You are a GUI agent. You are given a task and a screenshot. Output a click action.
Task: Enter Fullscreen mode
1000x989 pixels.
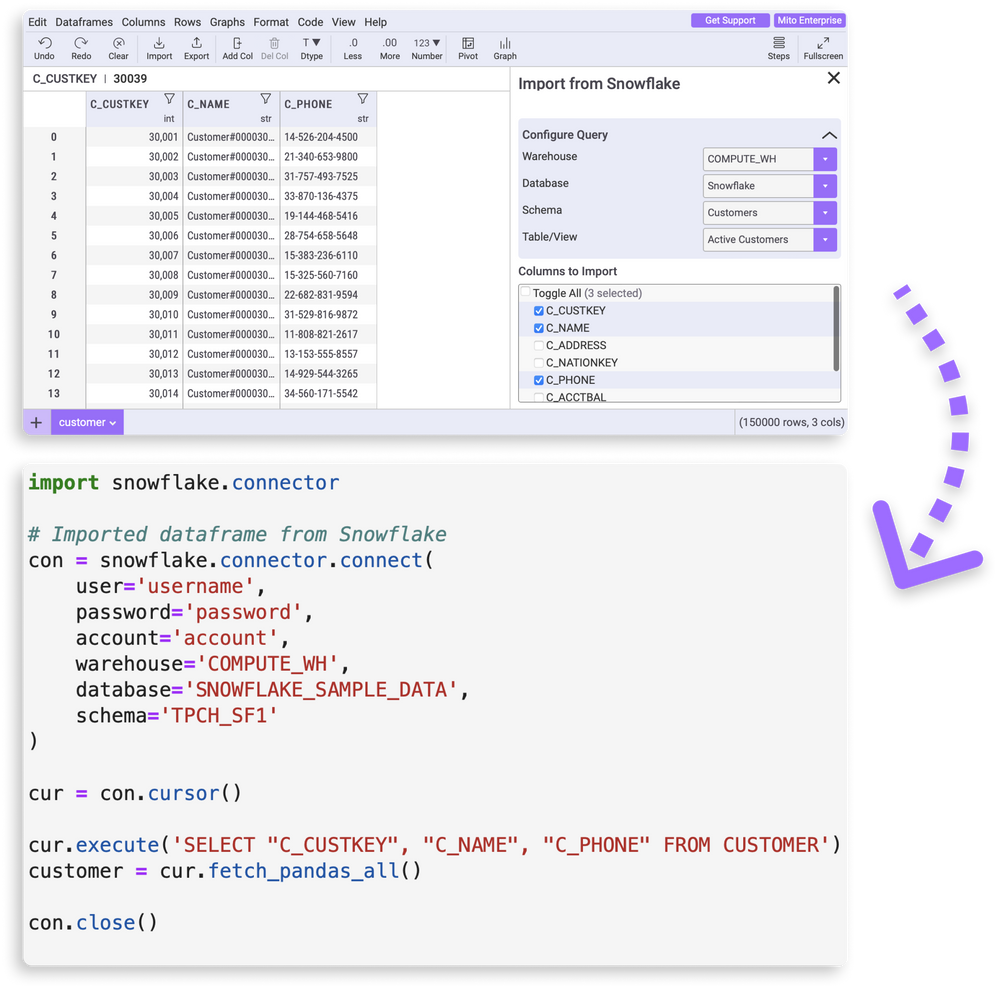822,48
